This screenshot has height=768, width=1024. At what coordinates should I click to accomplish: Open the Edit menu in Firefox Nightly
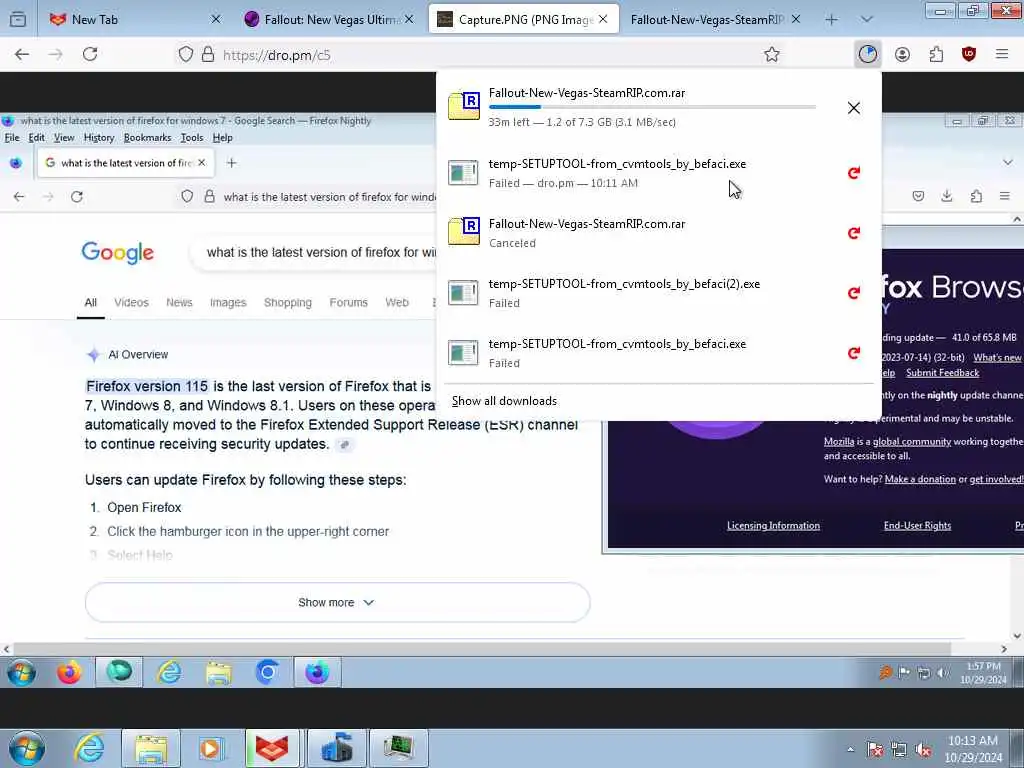[37, 138]
